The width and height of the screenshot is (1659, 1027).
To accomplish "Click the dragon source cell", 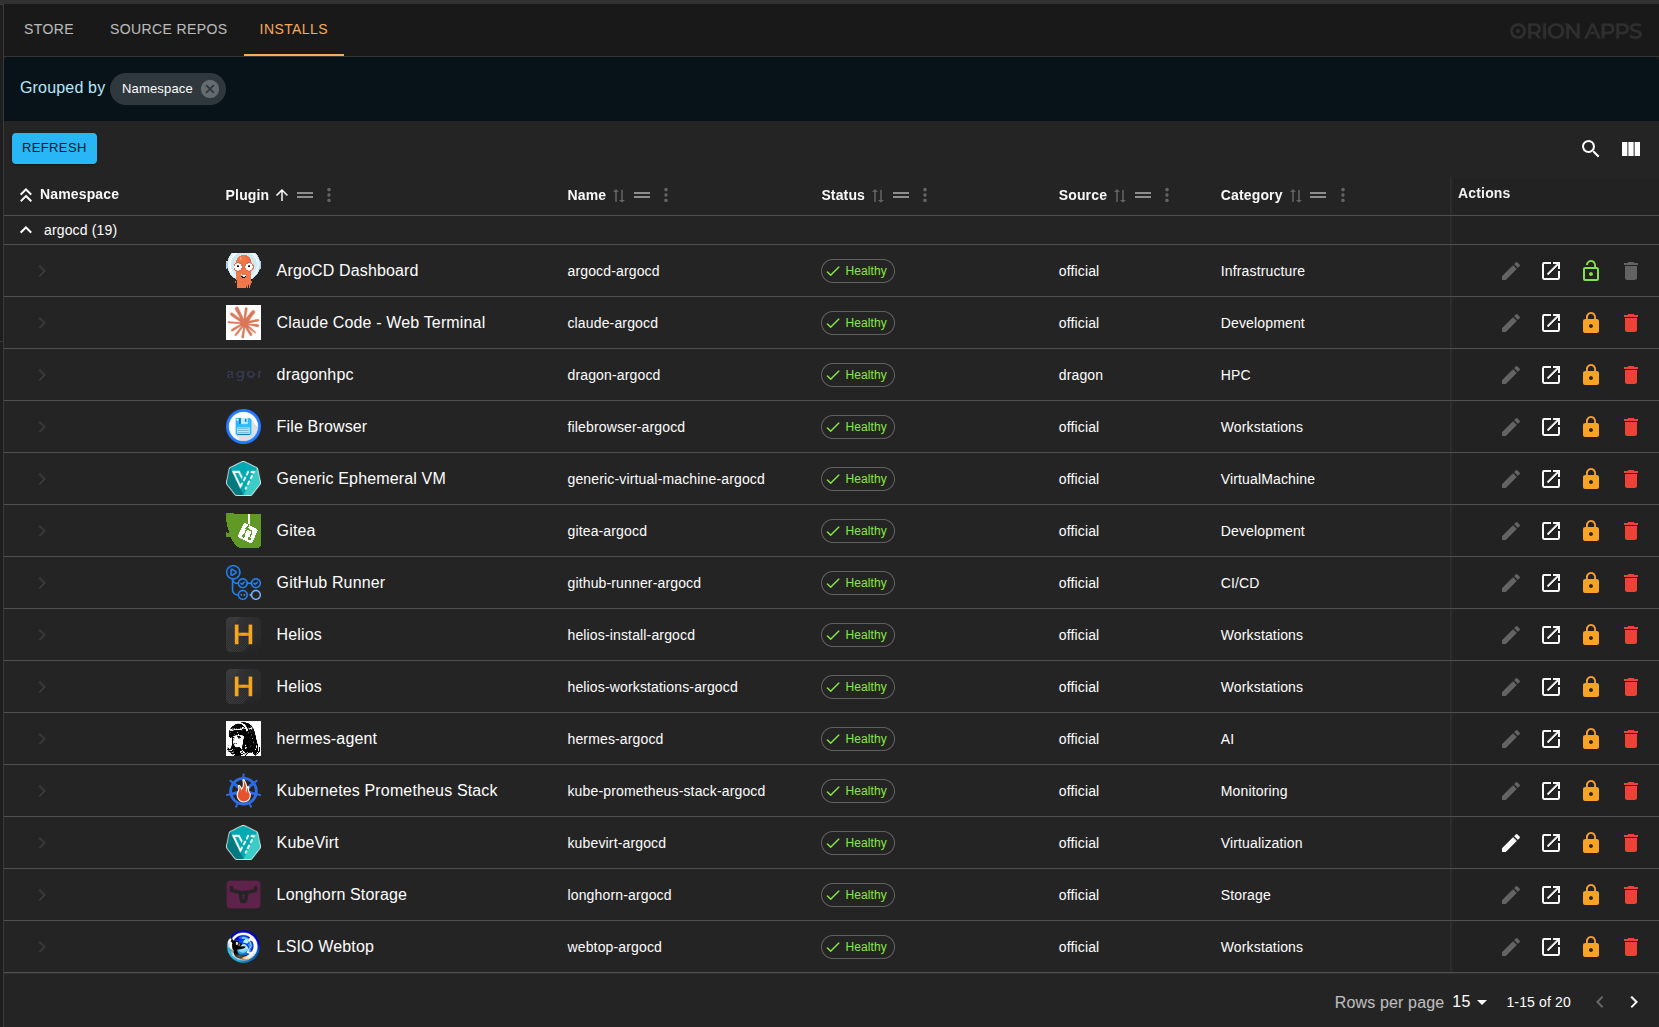I will point(1081,375).
